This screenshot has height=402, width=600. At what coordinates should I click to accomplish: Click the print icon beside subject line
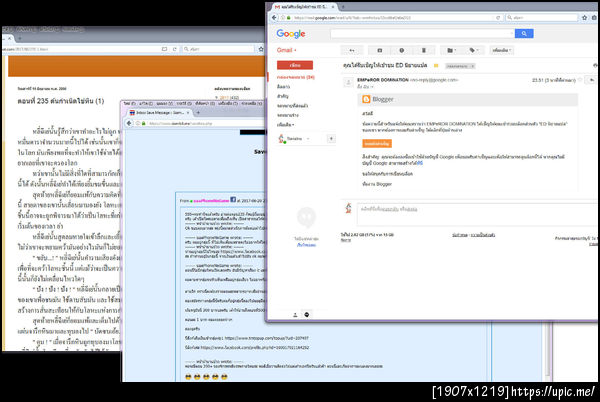click(x=595, y=66)
